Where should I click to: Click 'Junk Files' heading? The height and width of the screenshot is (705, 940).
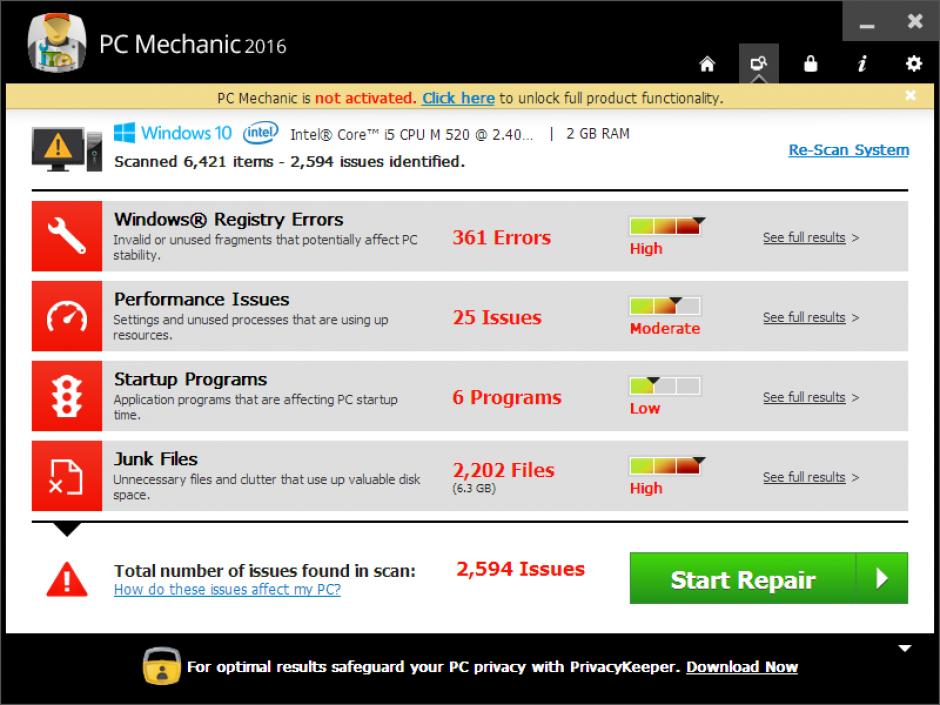[156, 459]
